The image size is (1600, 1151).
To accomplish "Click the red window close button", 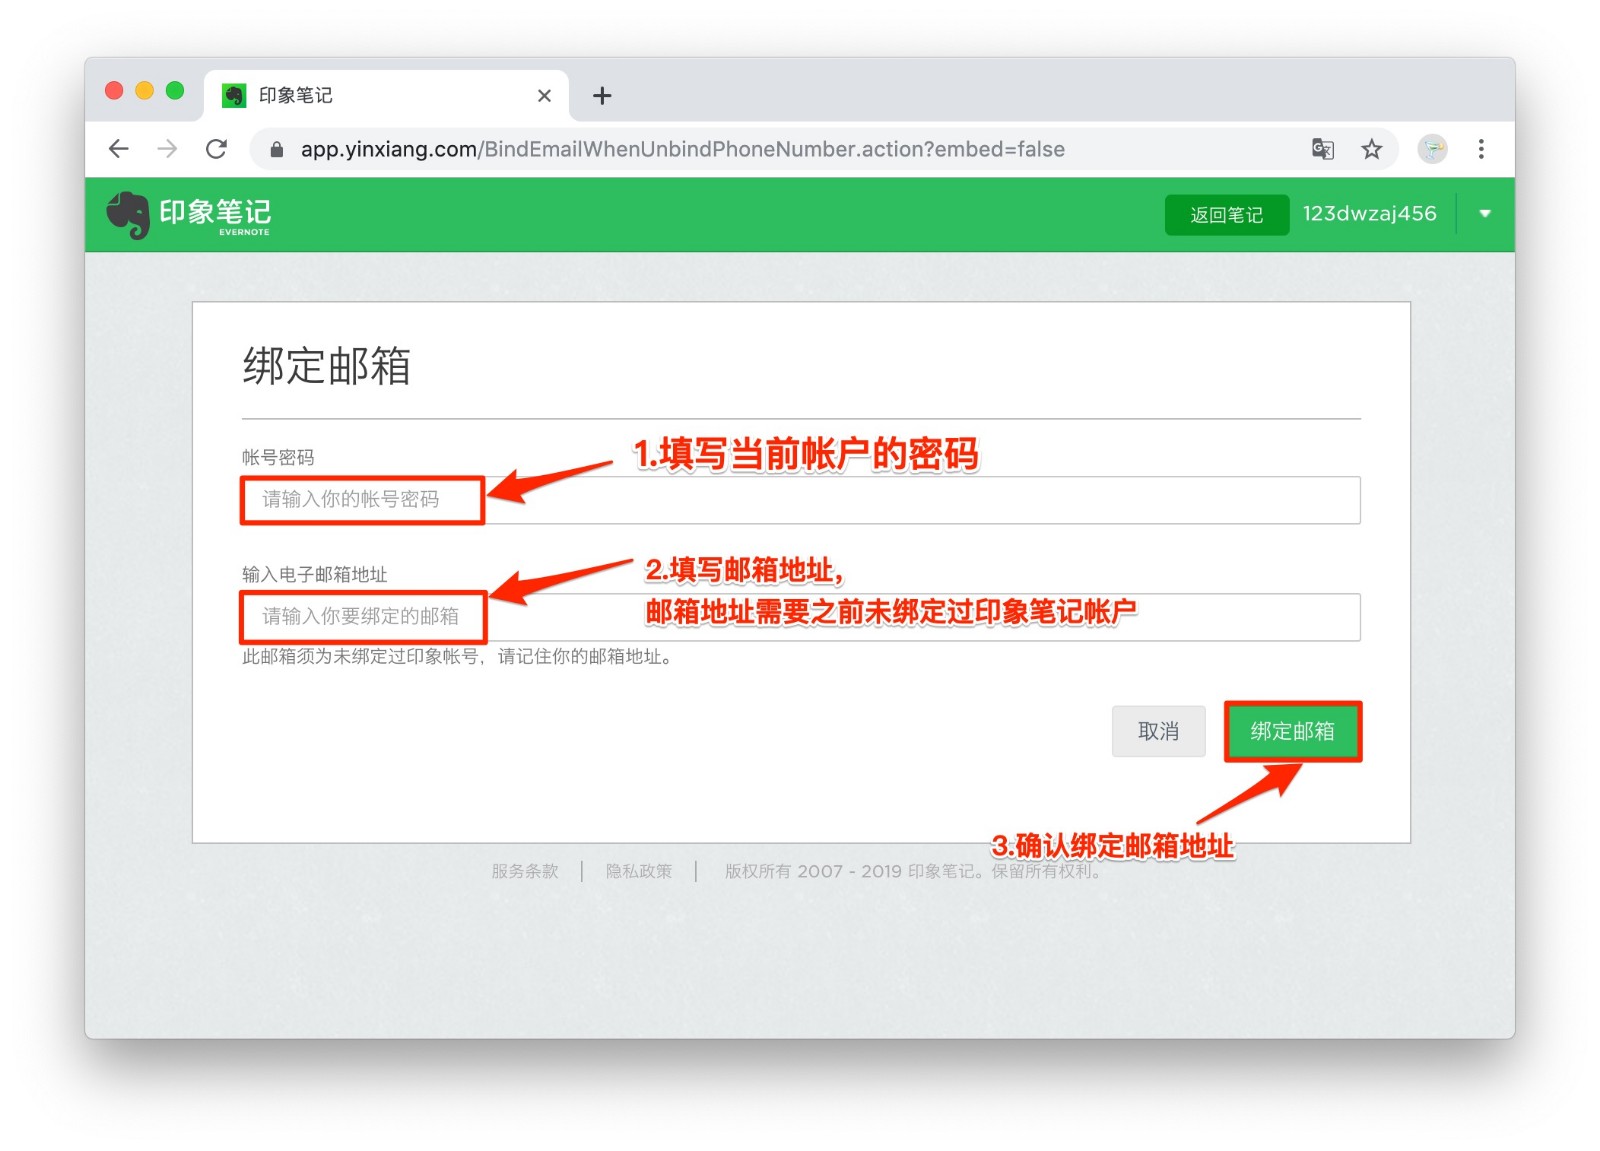I will click(x=114, y=91).
